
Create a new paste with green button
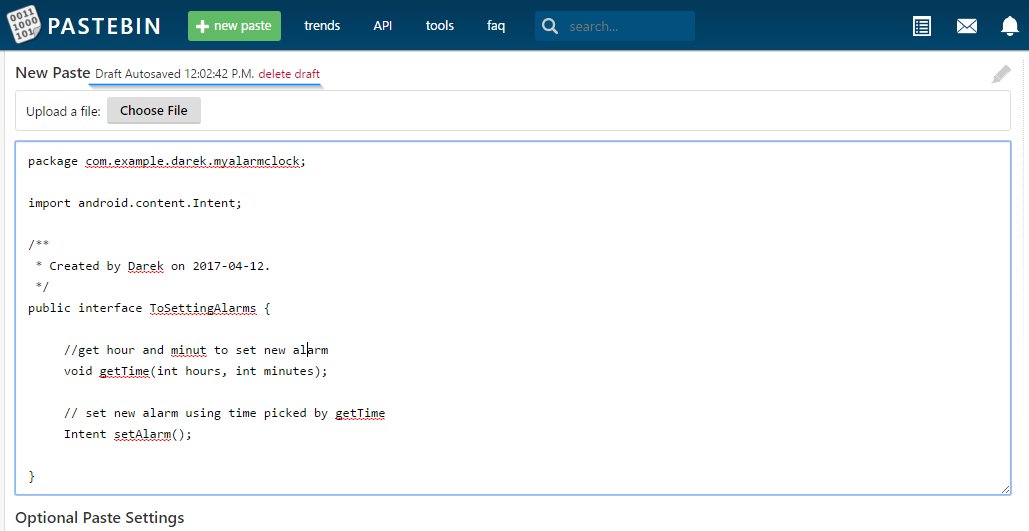click(234, 26)
